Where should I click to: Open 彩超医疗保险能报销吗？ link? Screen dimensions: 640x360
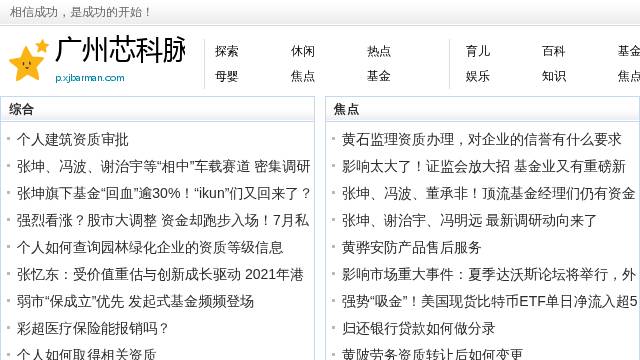[x=92, y=328]
